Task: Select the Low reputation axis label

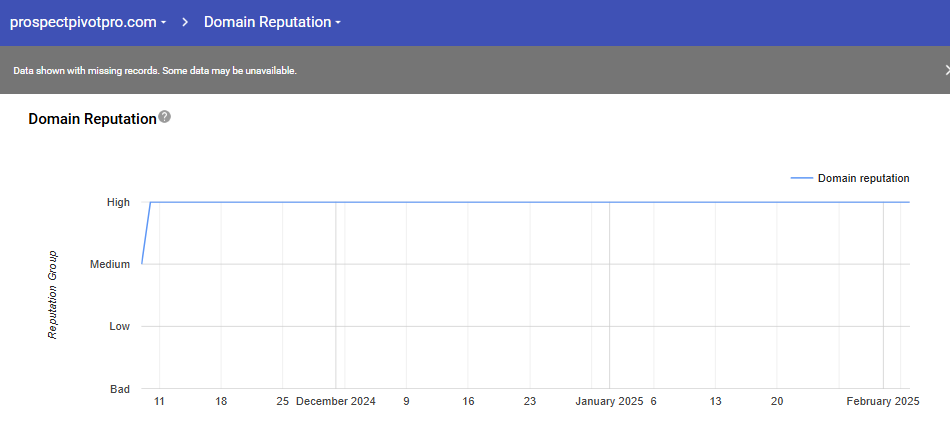Action: (119, 326)
